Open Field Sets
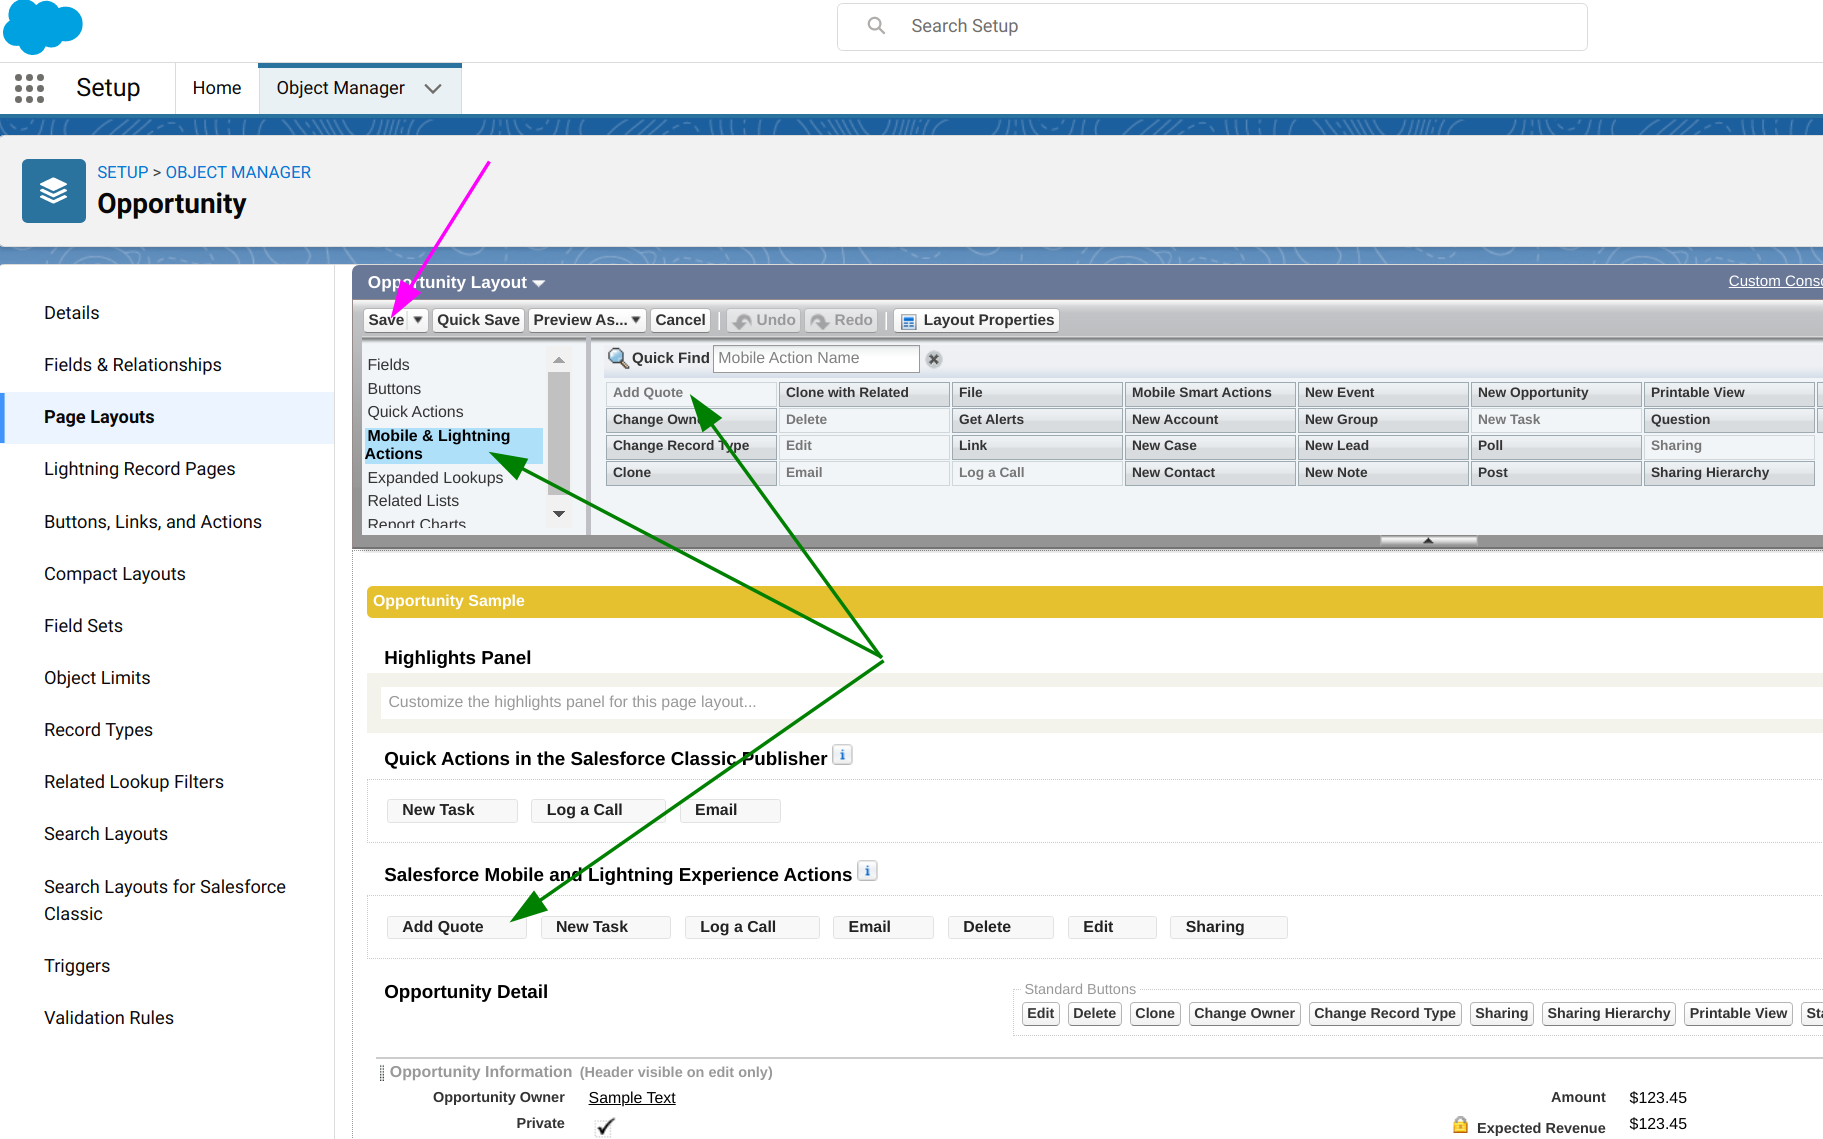 pyautogui.click(x=83, y=626)
